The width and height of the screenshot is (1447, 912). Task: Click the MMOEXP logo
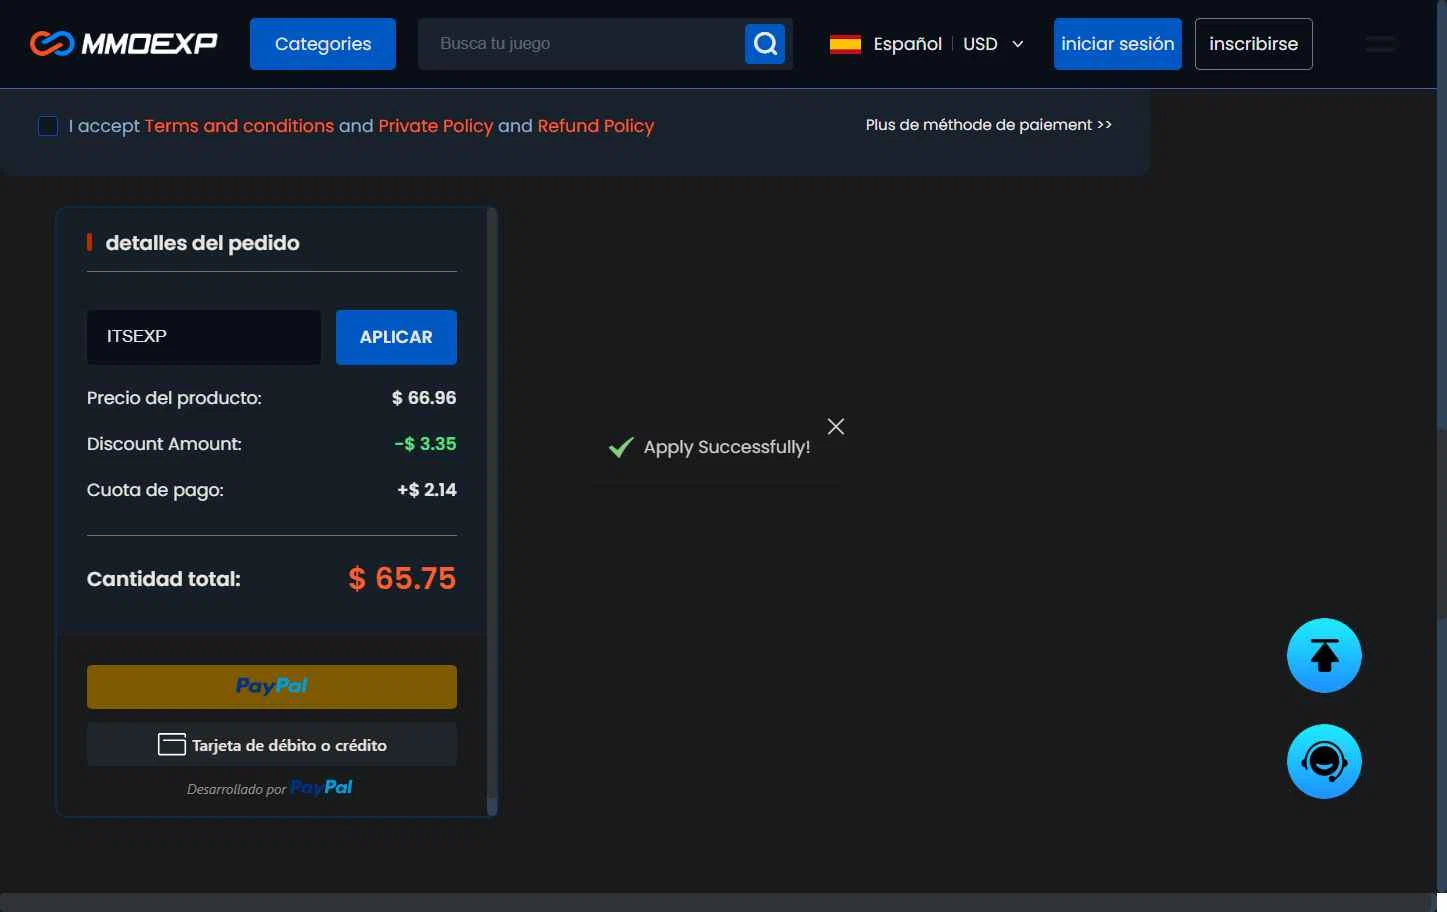click(124, 44)
